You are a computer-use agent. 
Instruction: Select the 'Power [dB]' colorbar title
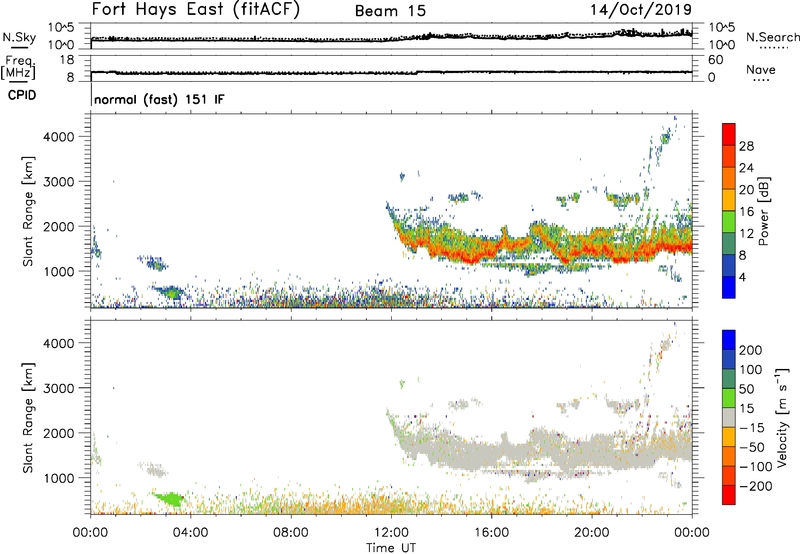click(x=764, y=211)
